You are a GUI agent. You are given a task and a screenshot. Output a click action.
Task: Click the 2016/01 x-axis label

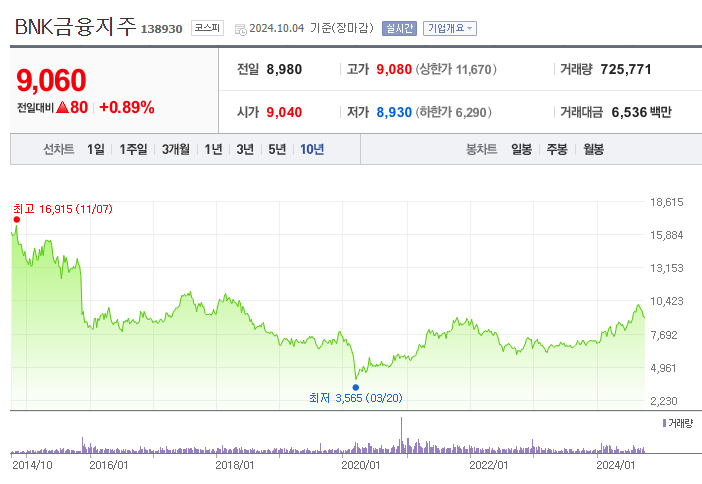click(x=108, y=465)
